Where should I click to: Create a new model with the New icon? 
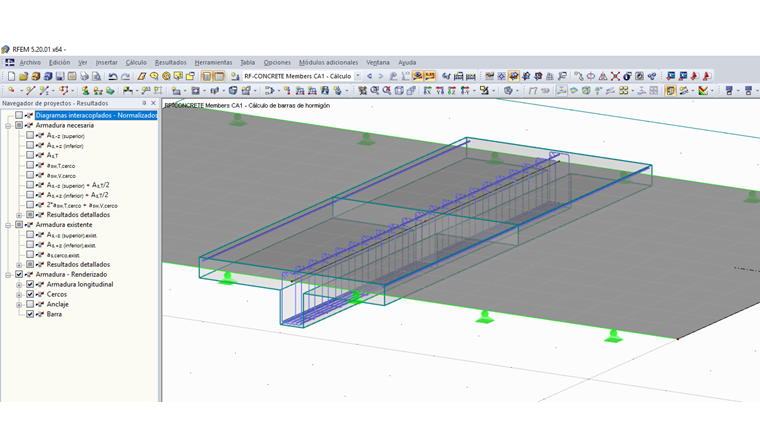pos(11,76)
